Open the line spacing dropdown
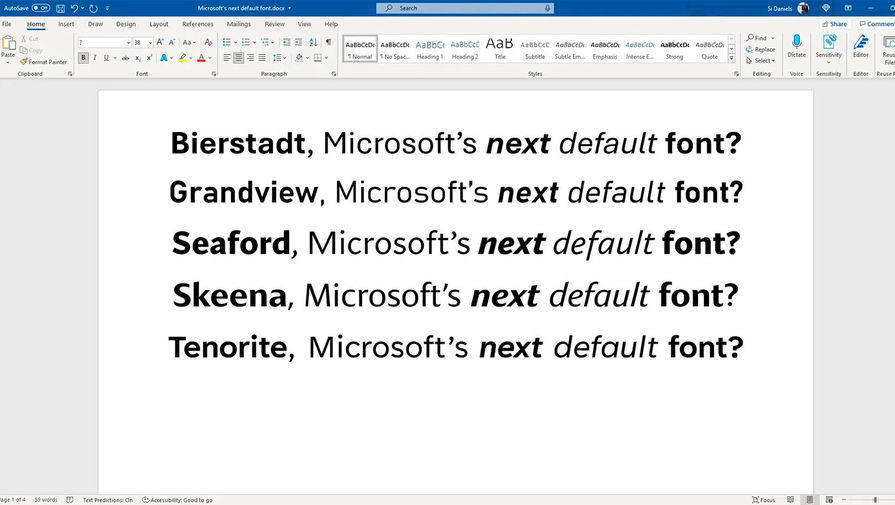Screen dimensions: 895x505 tap(279, 58)
